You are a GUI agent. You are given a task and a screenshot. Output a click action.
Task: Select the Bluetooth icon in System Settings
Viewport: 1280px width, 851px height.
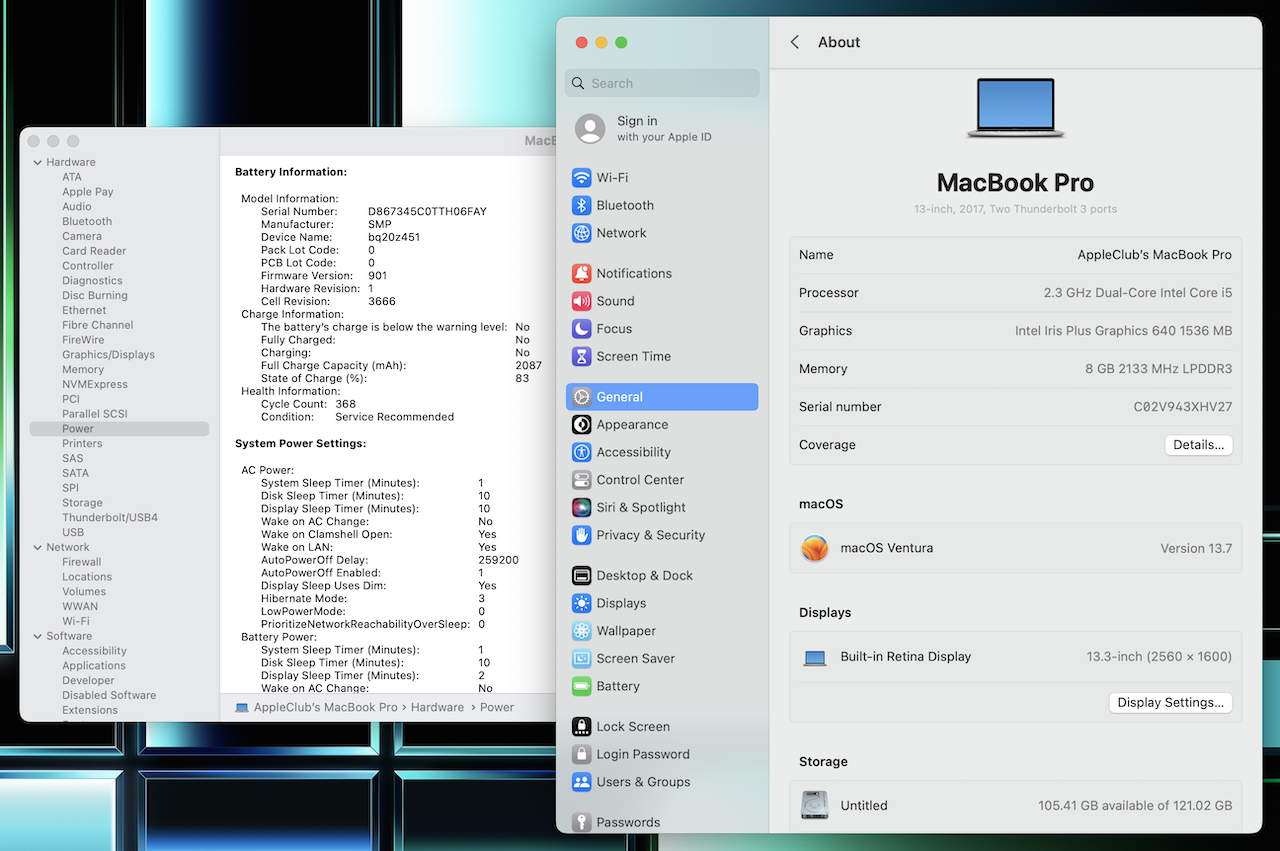click(581, 205)
